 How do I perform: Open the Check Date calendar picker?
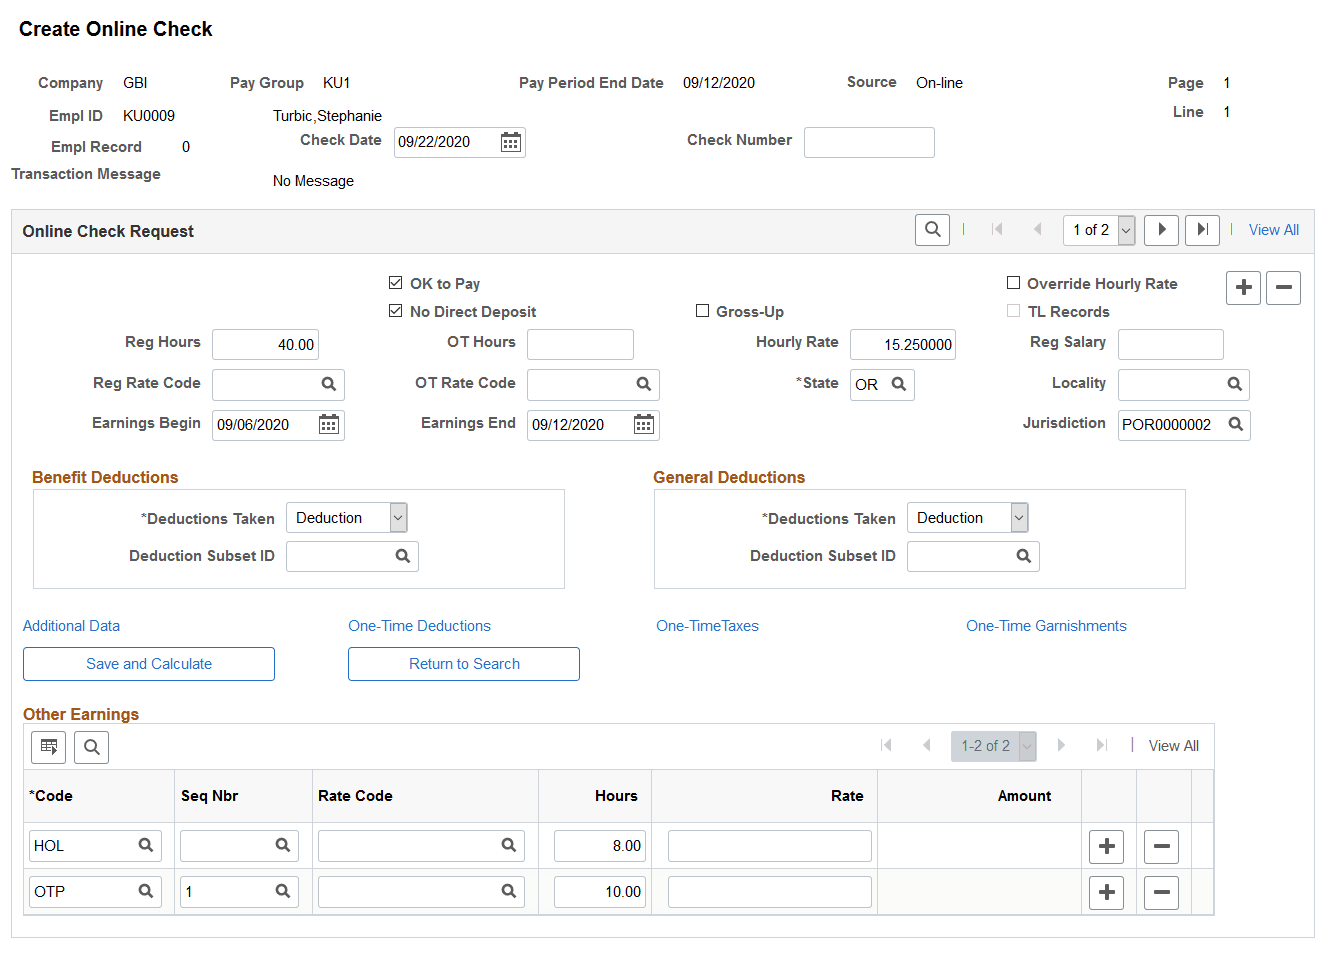510,142
